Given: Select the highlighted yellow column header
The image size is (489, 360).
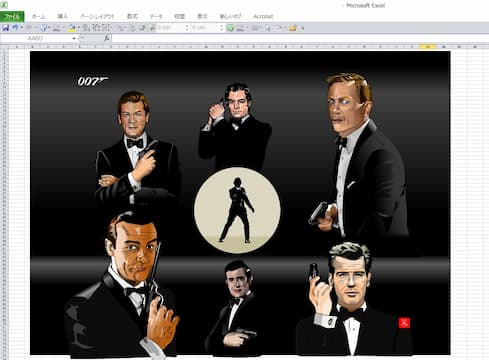Looking at the screenshot, I should [428, 47].
